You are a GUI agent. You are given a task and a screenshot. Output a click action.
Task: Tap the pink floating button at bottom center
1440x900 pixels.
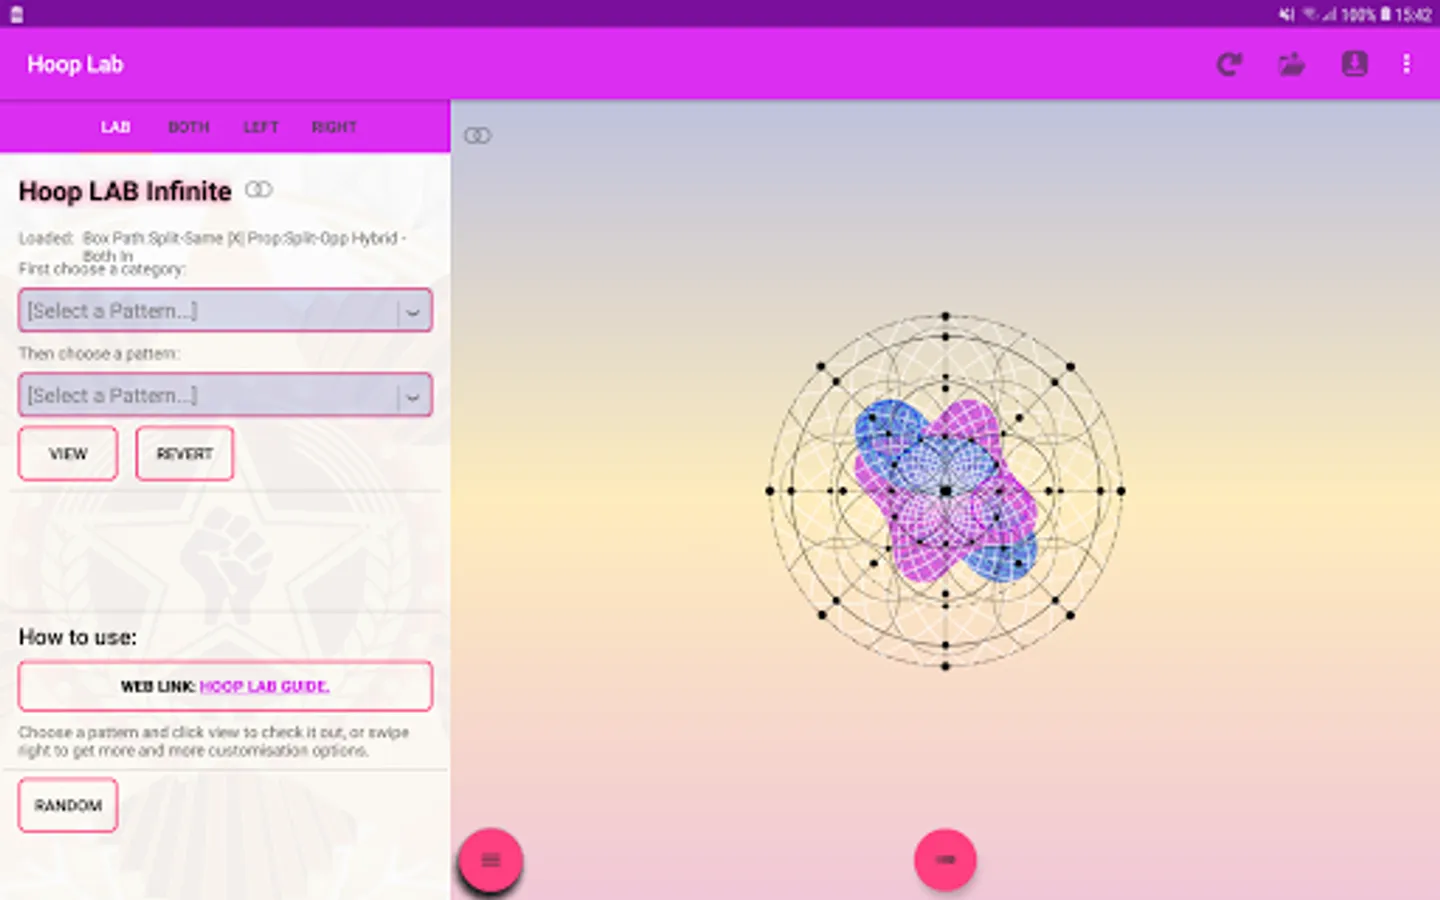945,860
